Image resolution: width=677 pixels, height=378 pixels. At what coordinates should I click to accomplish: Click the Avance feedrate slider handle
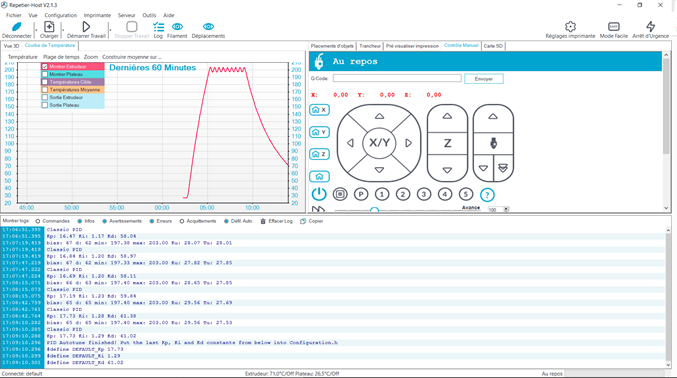[x=374, y=210]
